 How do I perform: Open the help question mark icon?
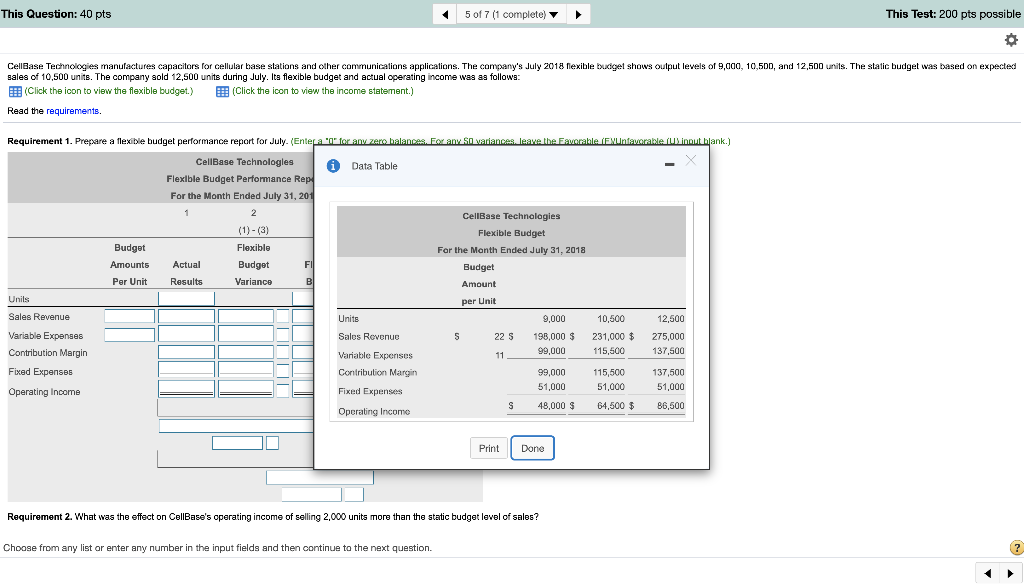click(x=1016, y=548)
